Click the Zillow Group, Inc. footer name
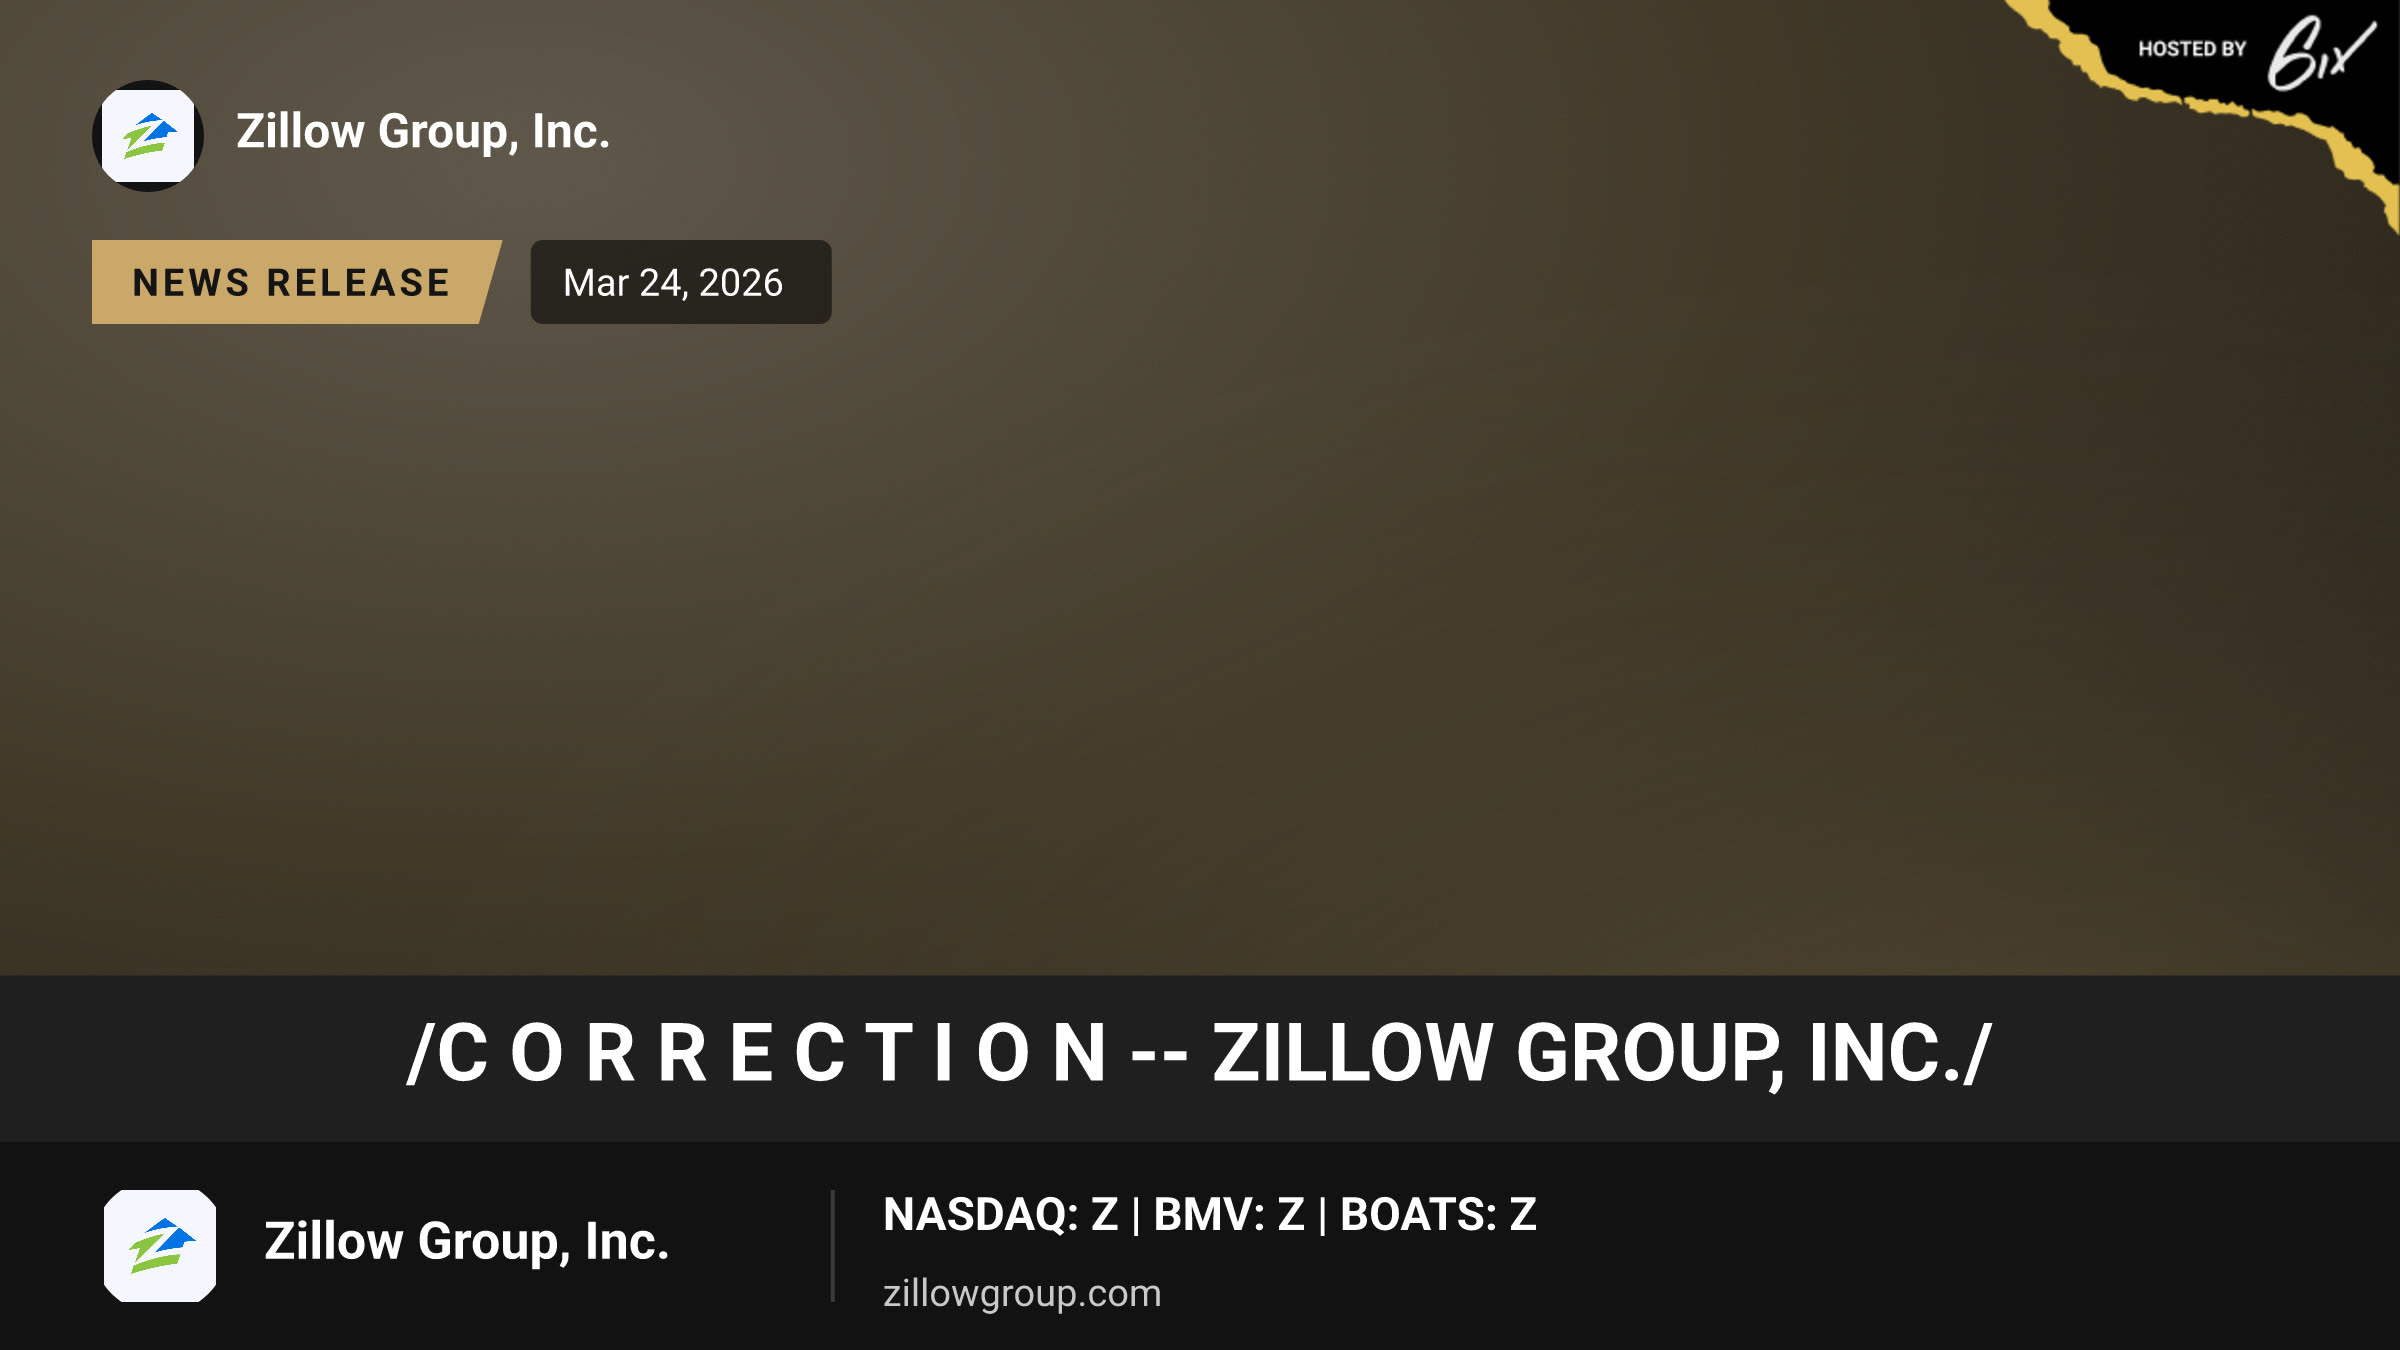 [466, 1242]
